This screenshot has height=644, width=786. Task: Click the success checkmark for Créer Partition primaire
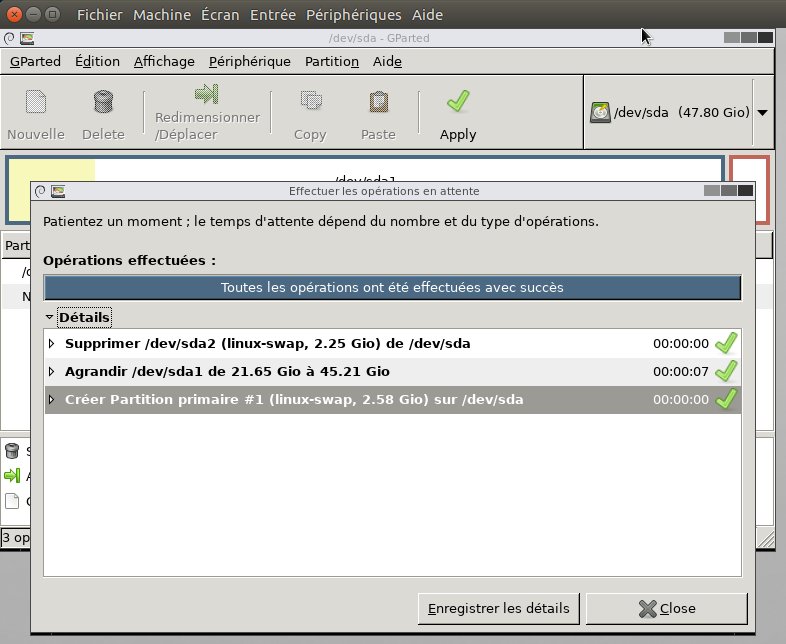(726, 399)
